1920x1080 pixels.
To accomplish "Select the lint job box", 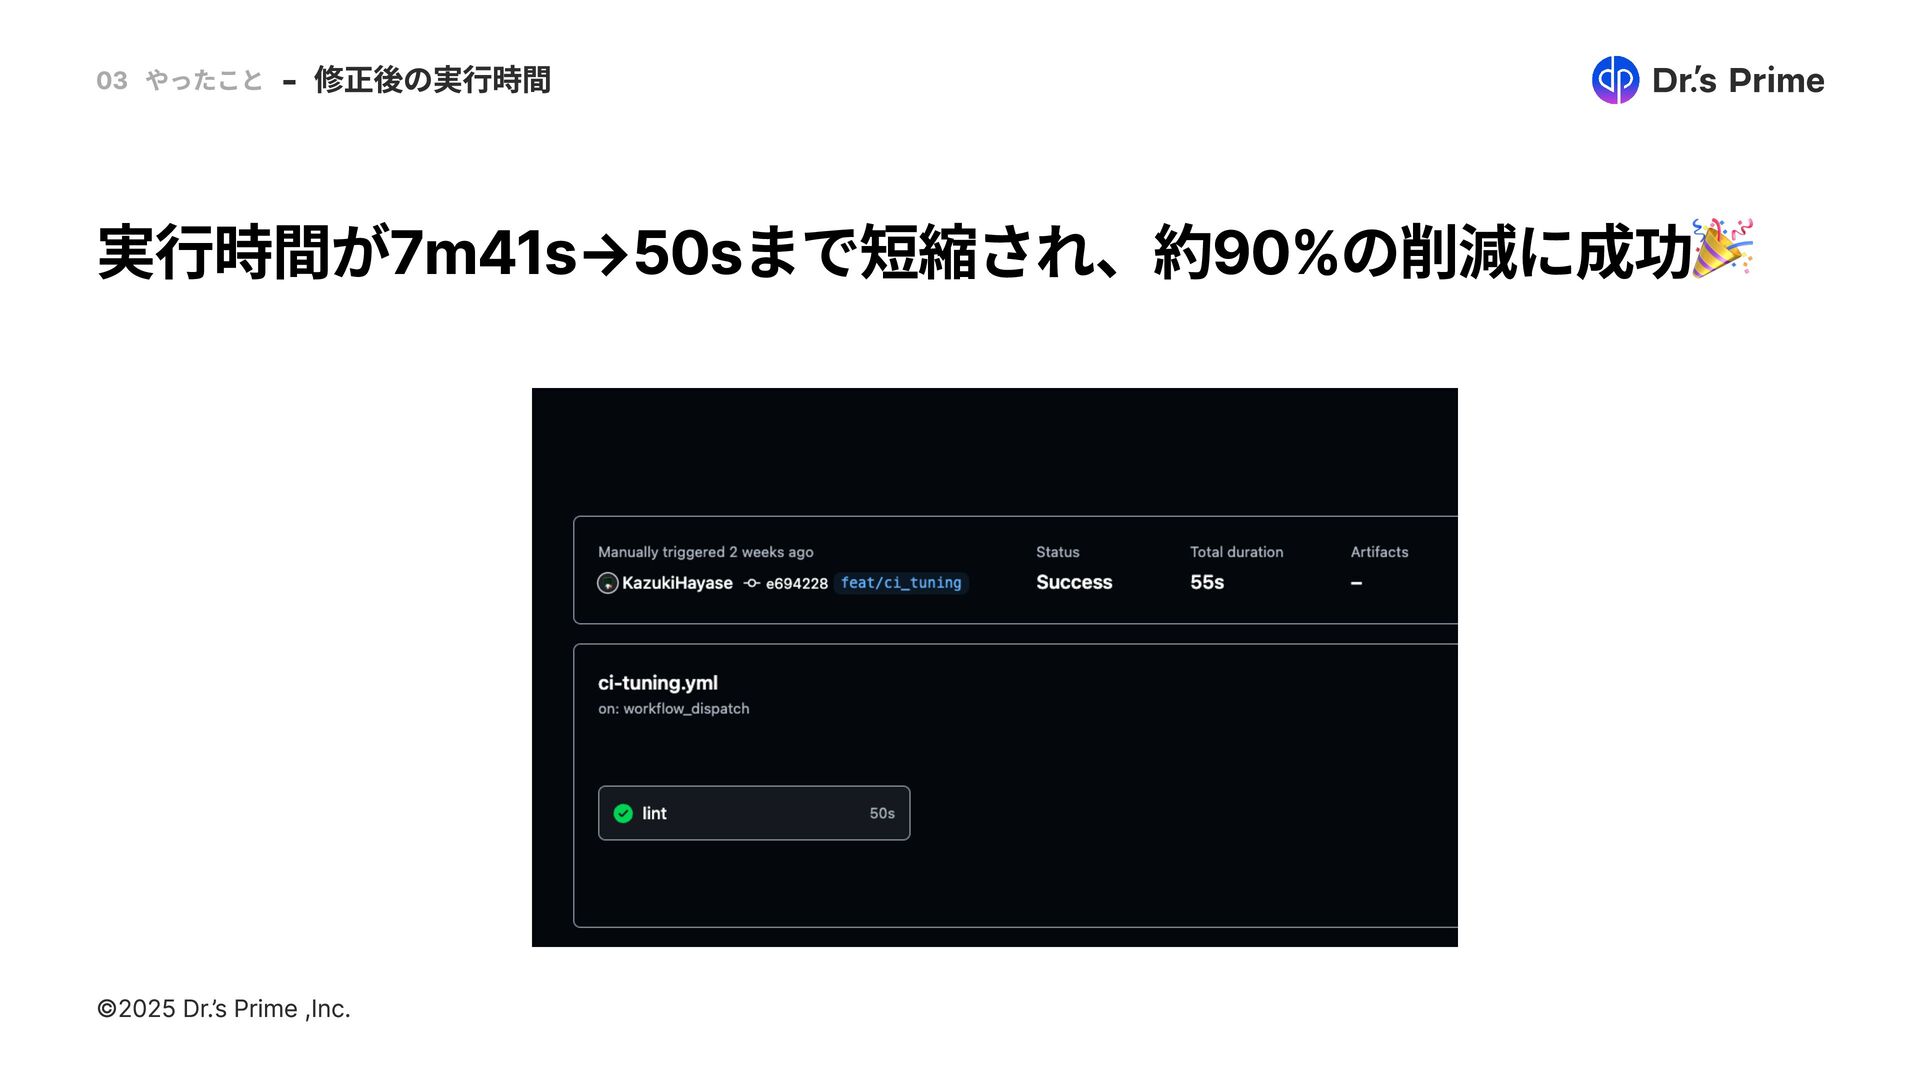I will (754, 813).
